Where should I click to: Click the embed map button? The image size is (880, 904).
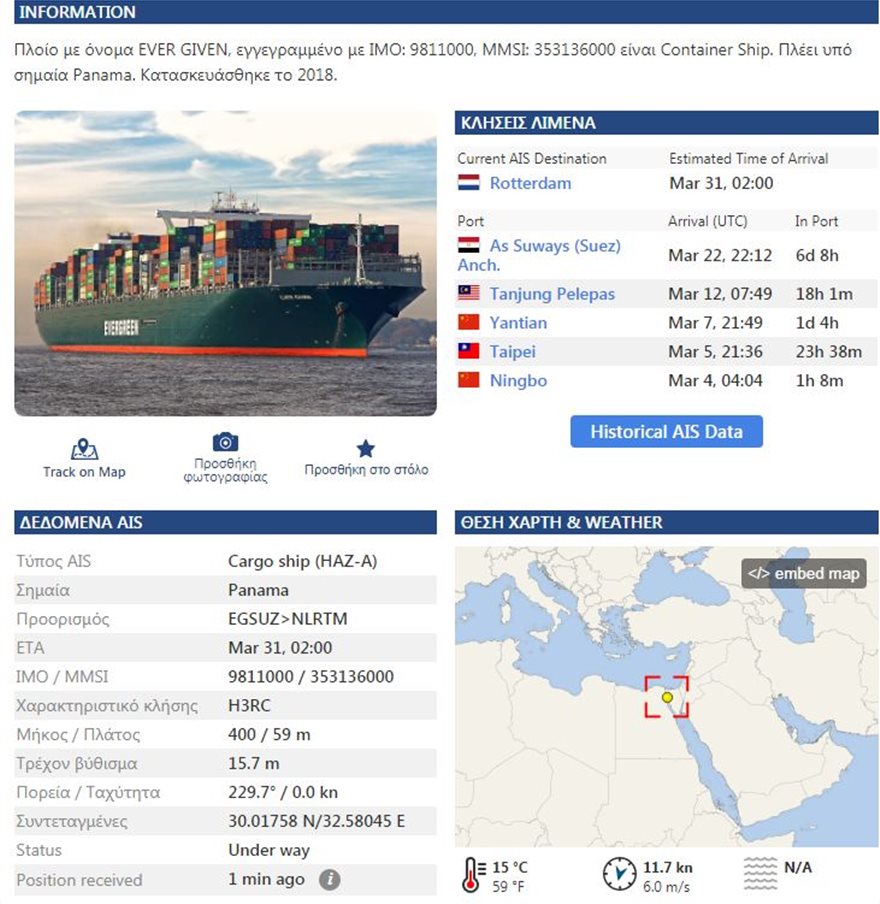click(x=803, y=574)
